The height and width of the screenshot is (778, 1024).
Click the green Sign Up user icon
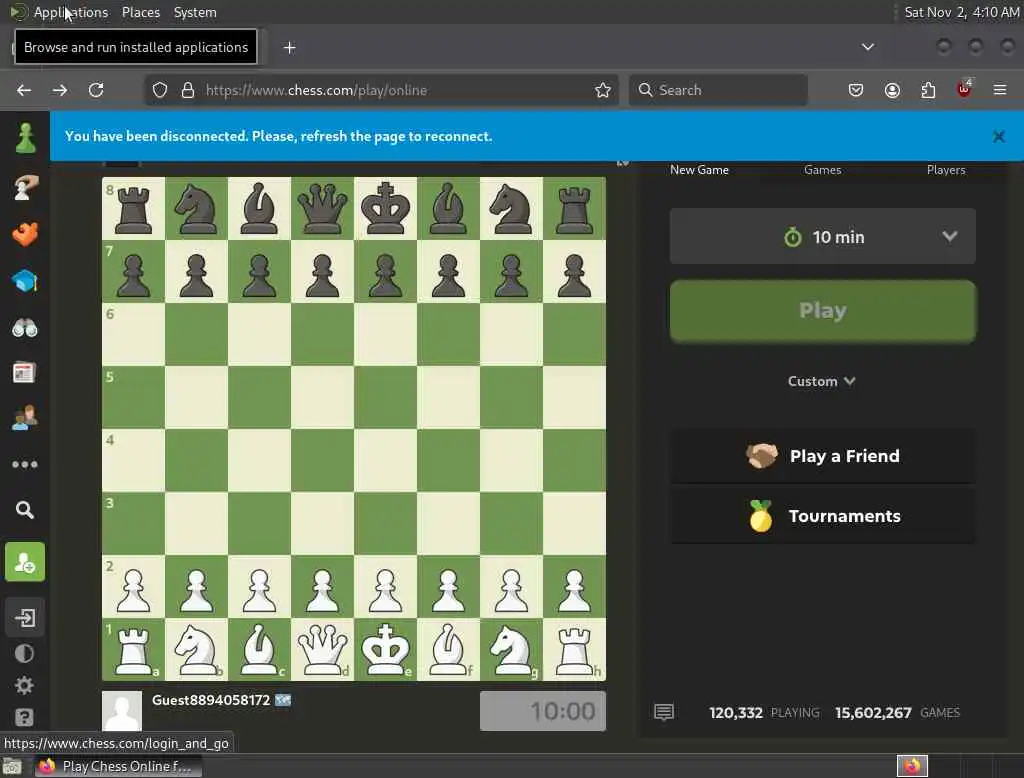[25, 562]
